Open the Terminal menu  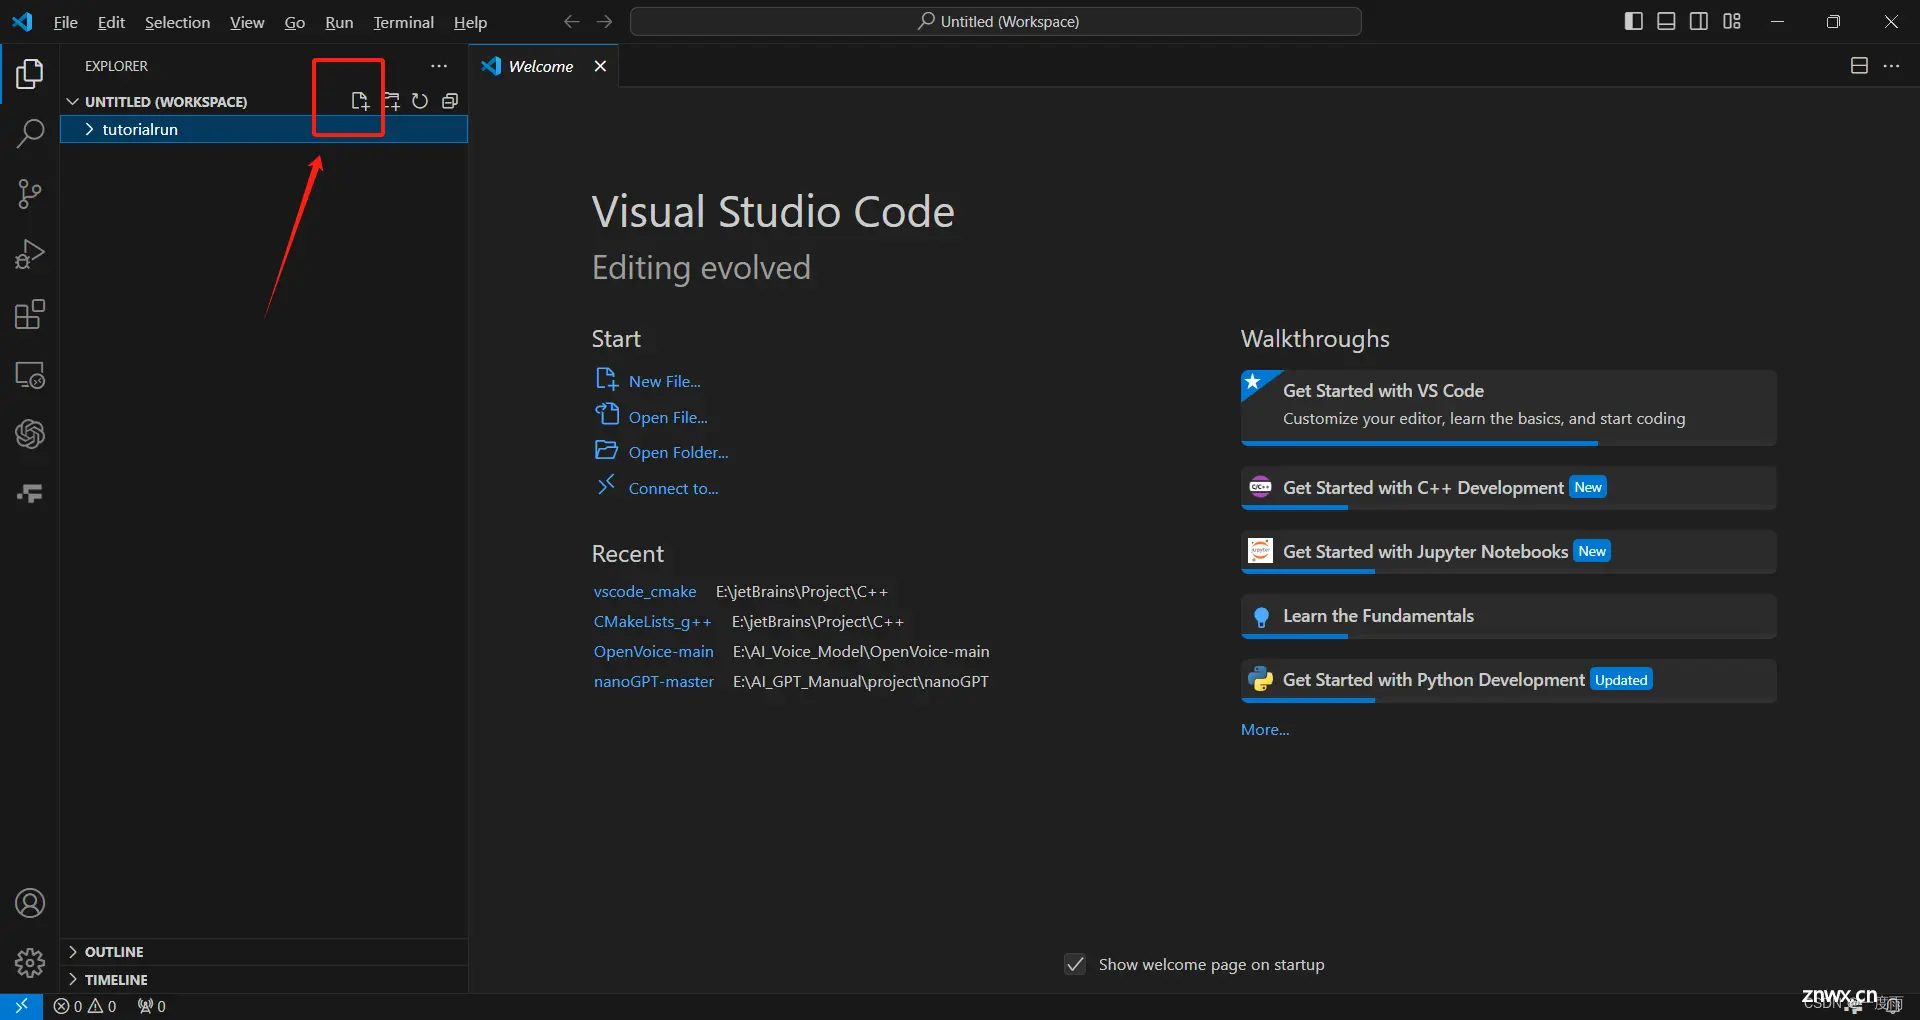403,22
